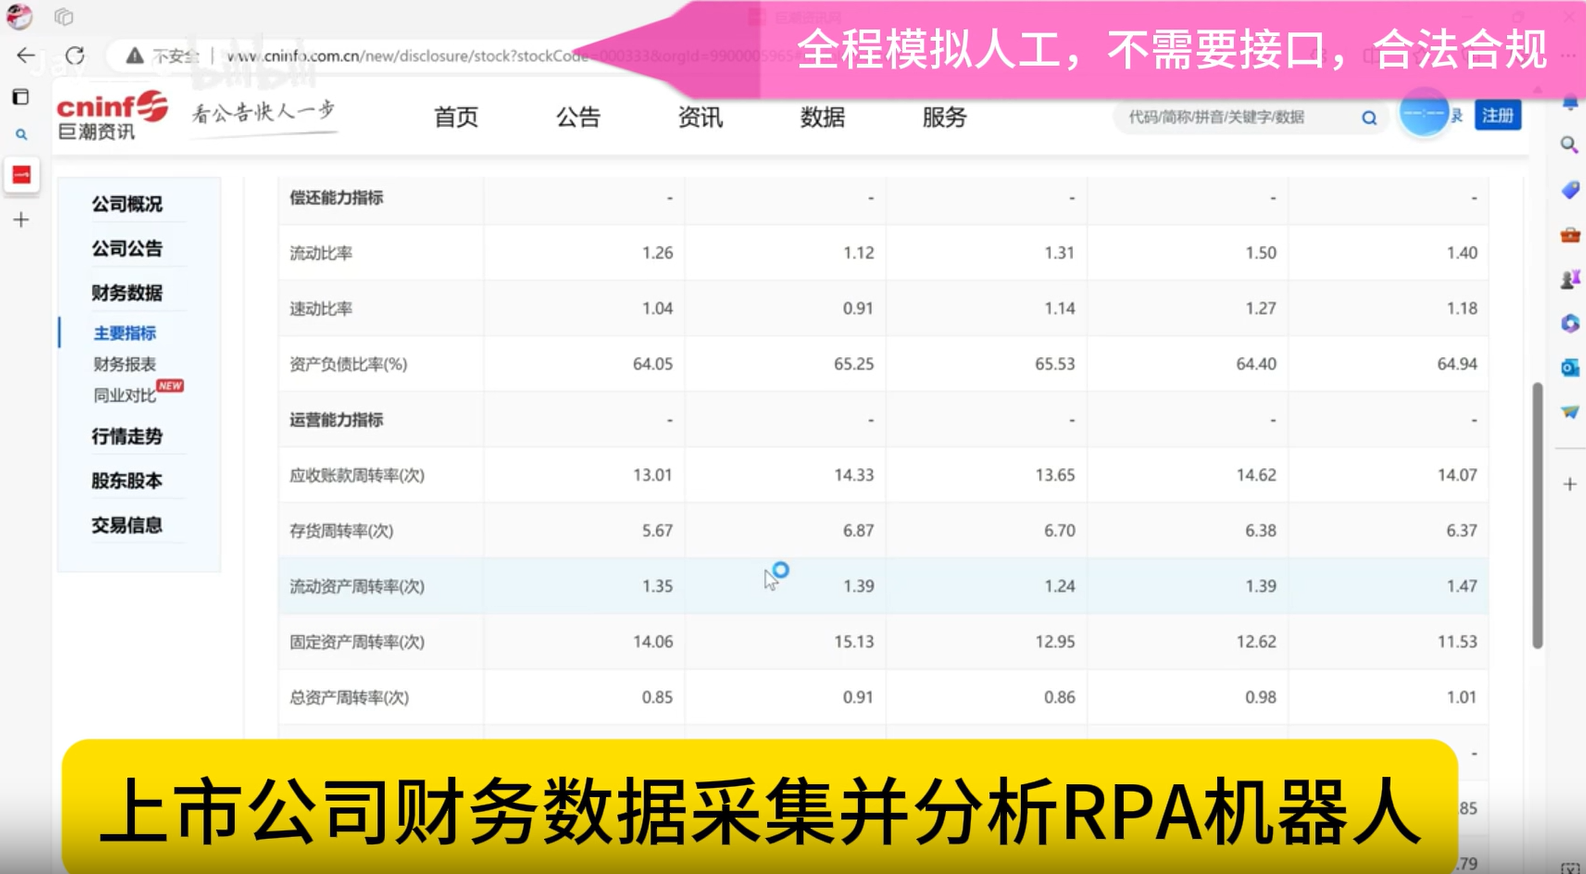This screenshot has width=1586, height=874.
Task: Click the magnifier icon in site search box
Action: [x=1369, y=118]
